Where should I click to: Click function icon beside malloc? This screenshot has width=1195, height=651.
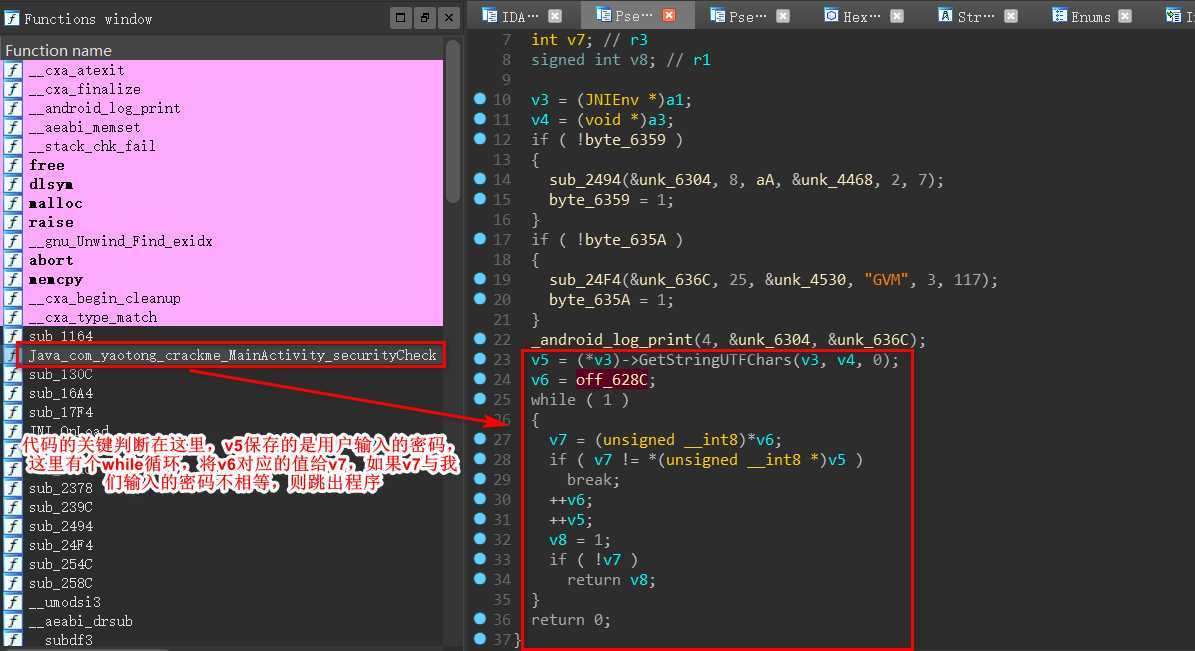pos(13,204)
